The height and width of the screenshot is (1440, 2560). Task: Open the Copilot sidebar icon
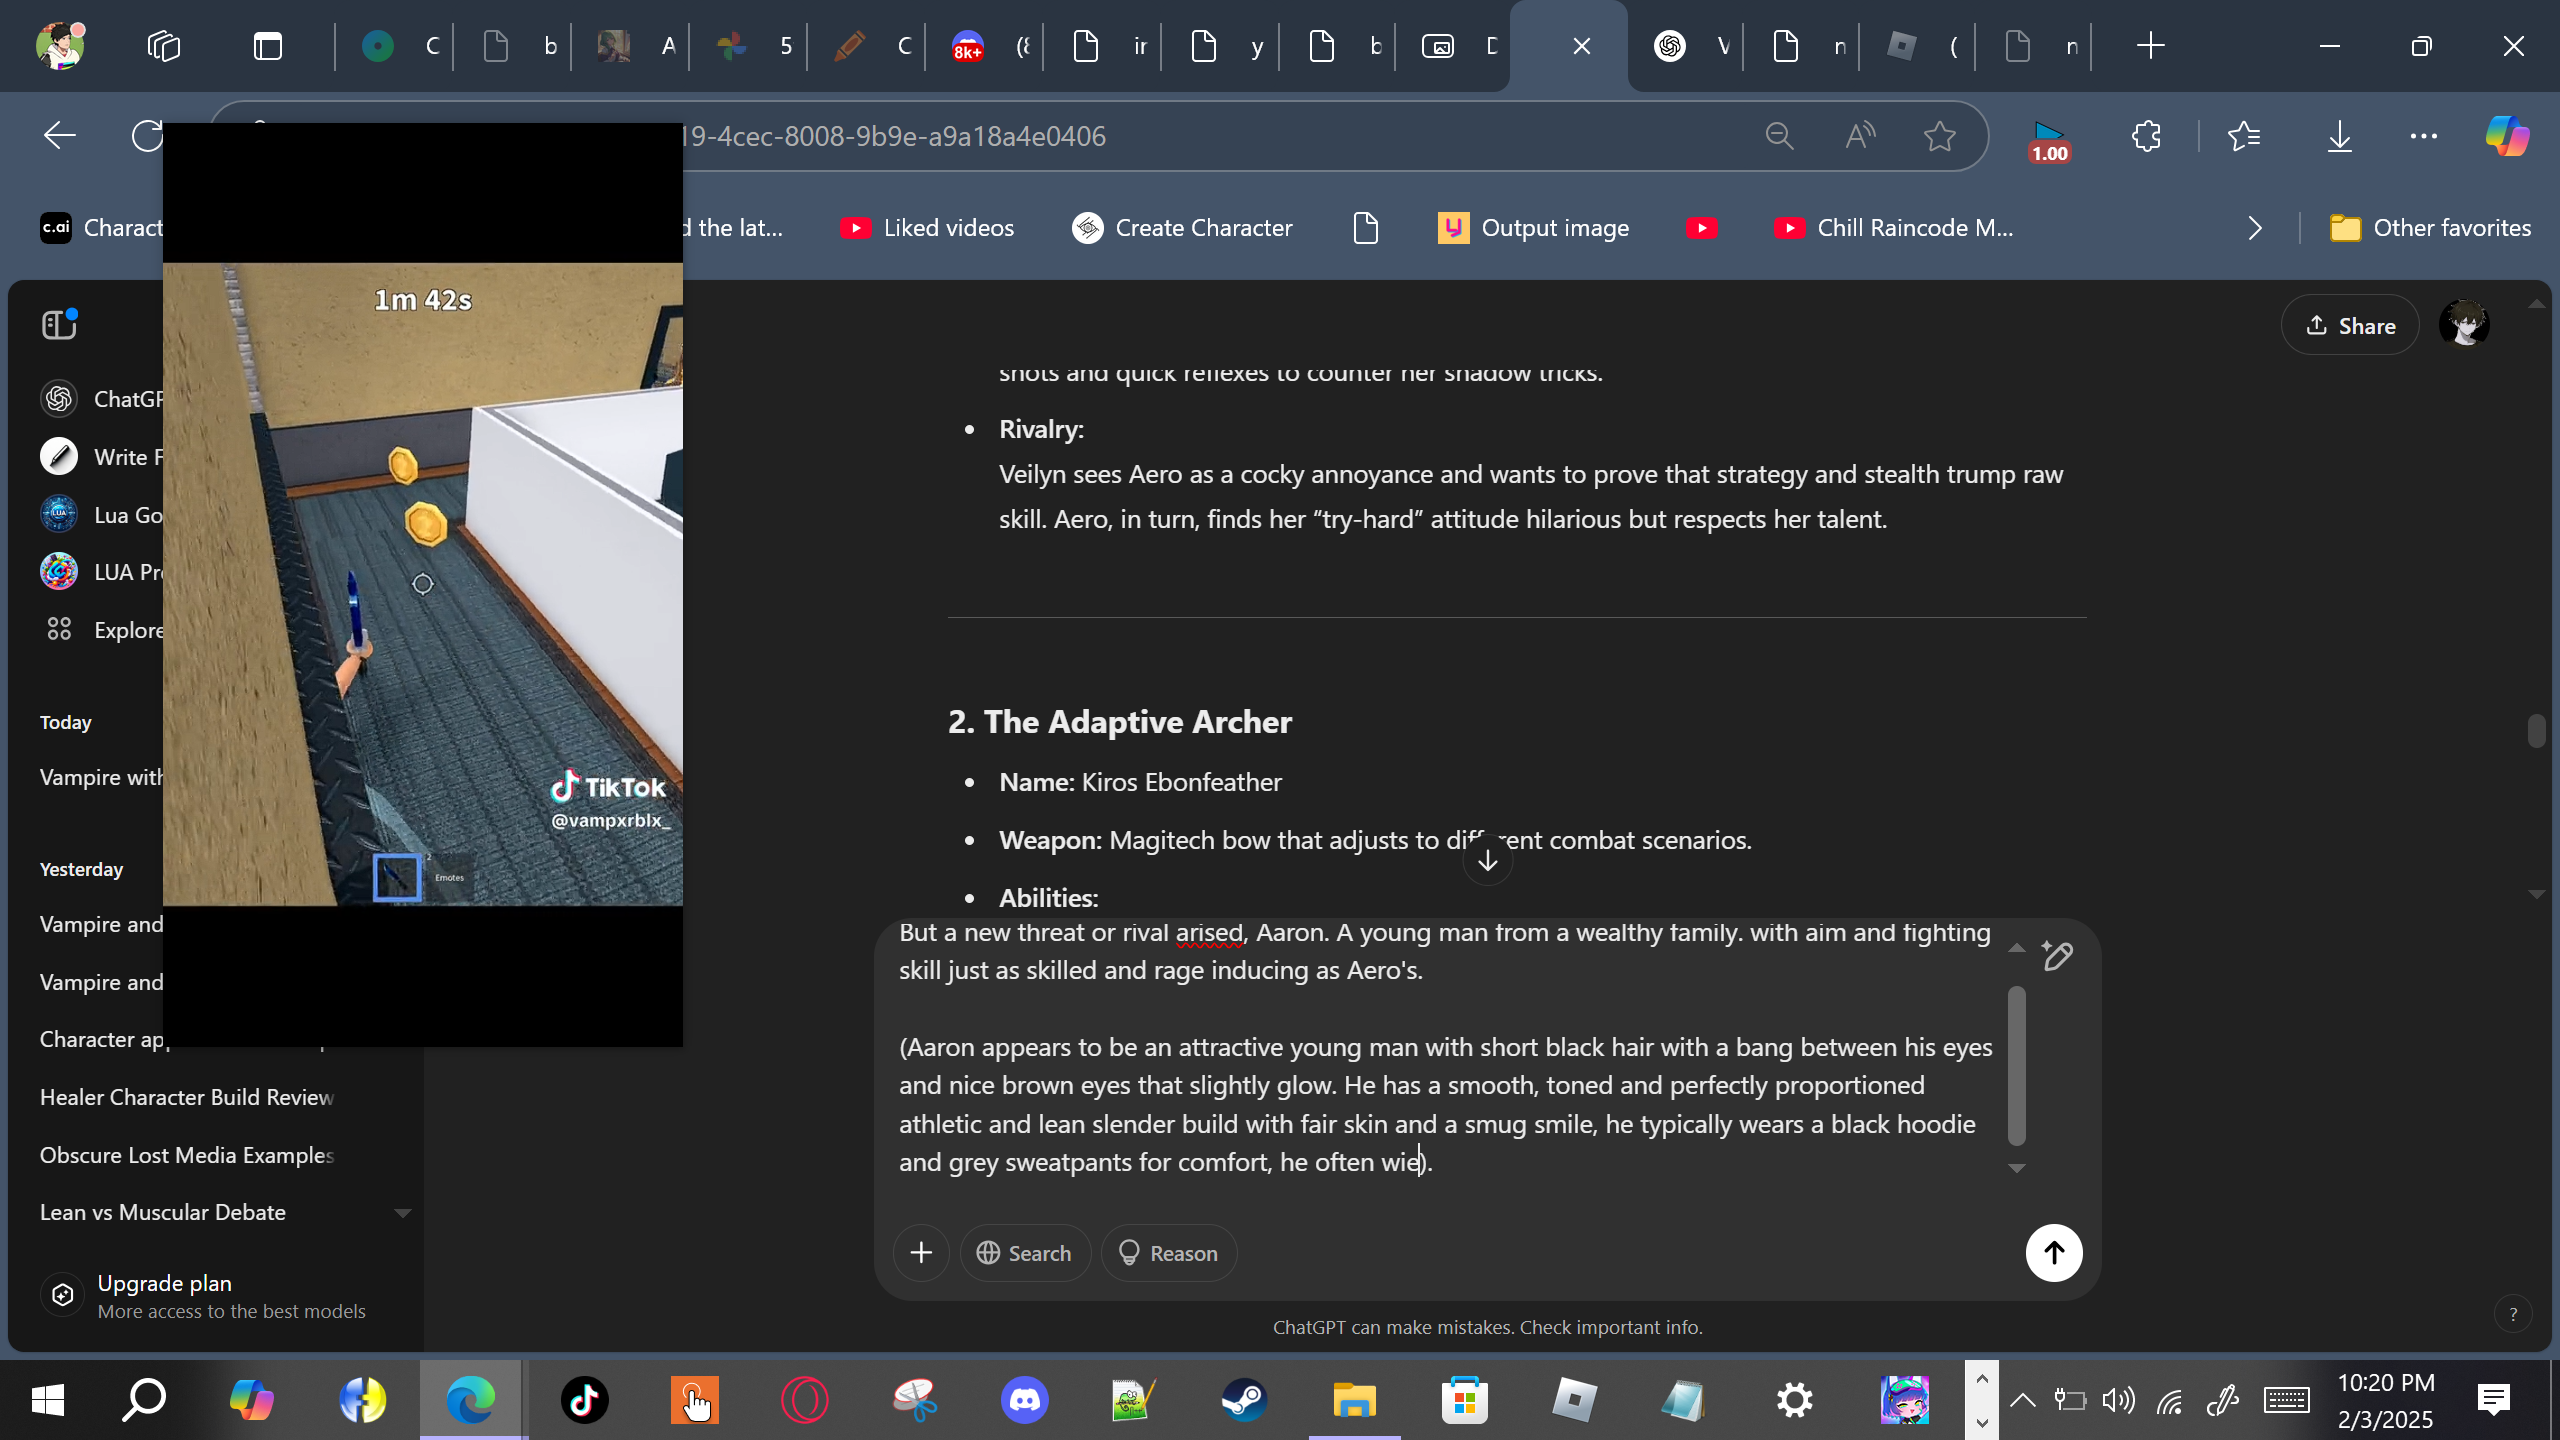pyautogui.click(x=2508, y=136)
